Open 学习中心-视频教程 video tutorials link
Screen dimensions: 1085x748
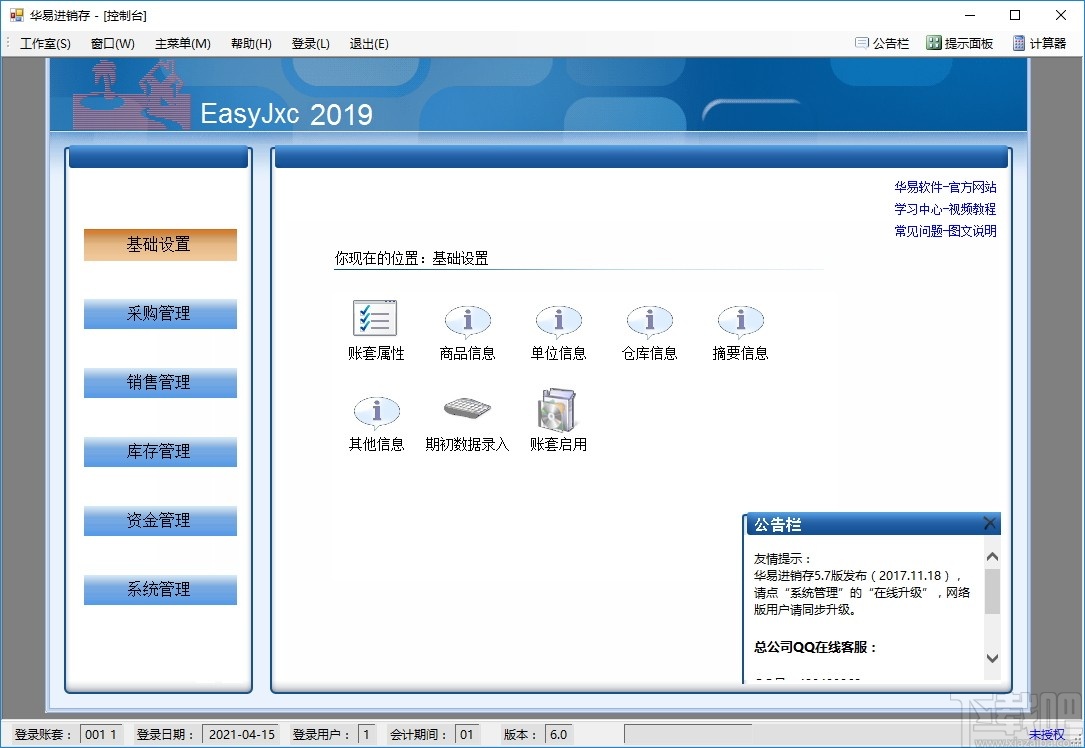(944, 209)
